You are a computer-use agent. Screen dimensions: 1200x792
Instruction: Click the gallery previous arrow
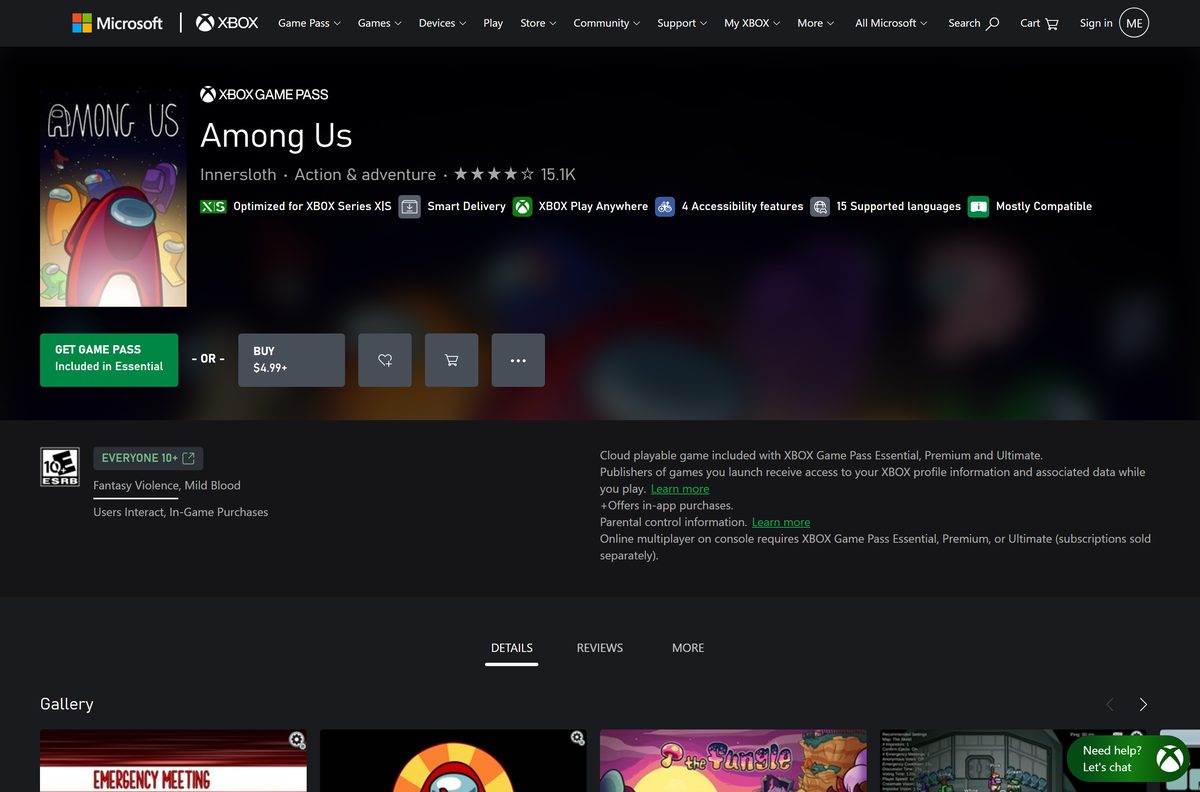[x=1109, y=705]
